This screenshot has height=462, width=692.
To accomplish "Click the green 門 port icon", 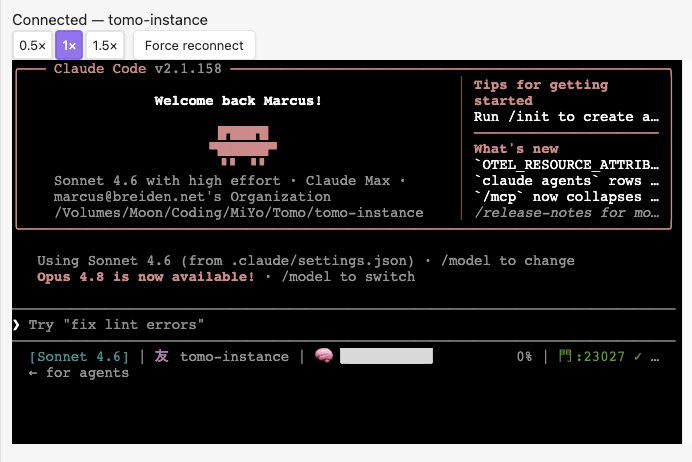I will point(565,356).
